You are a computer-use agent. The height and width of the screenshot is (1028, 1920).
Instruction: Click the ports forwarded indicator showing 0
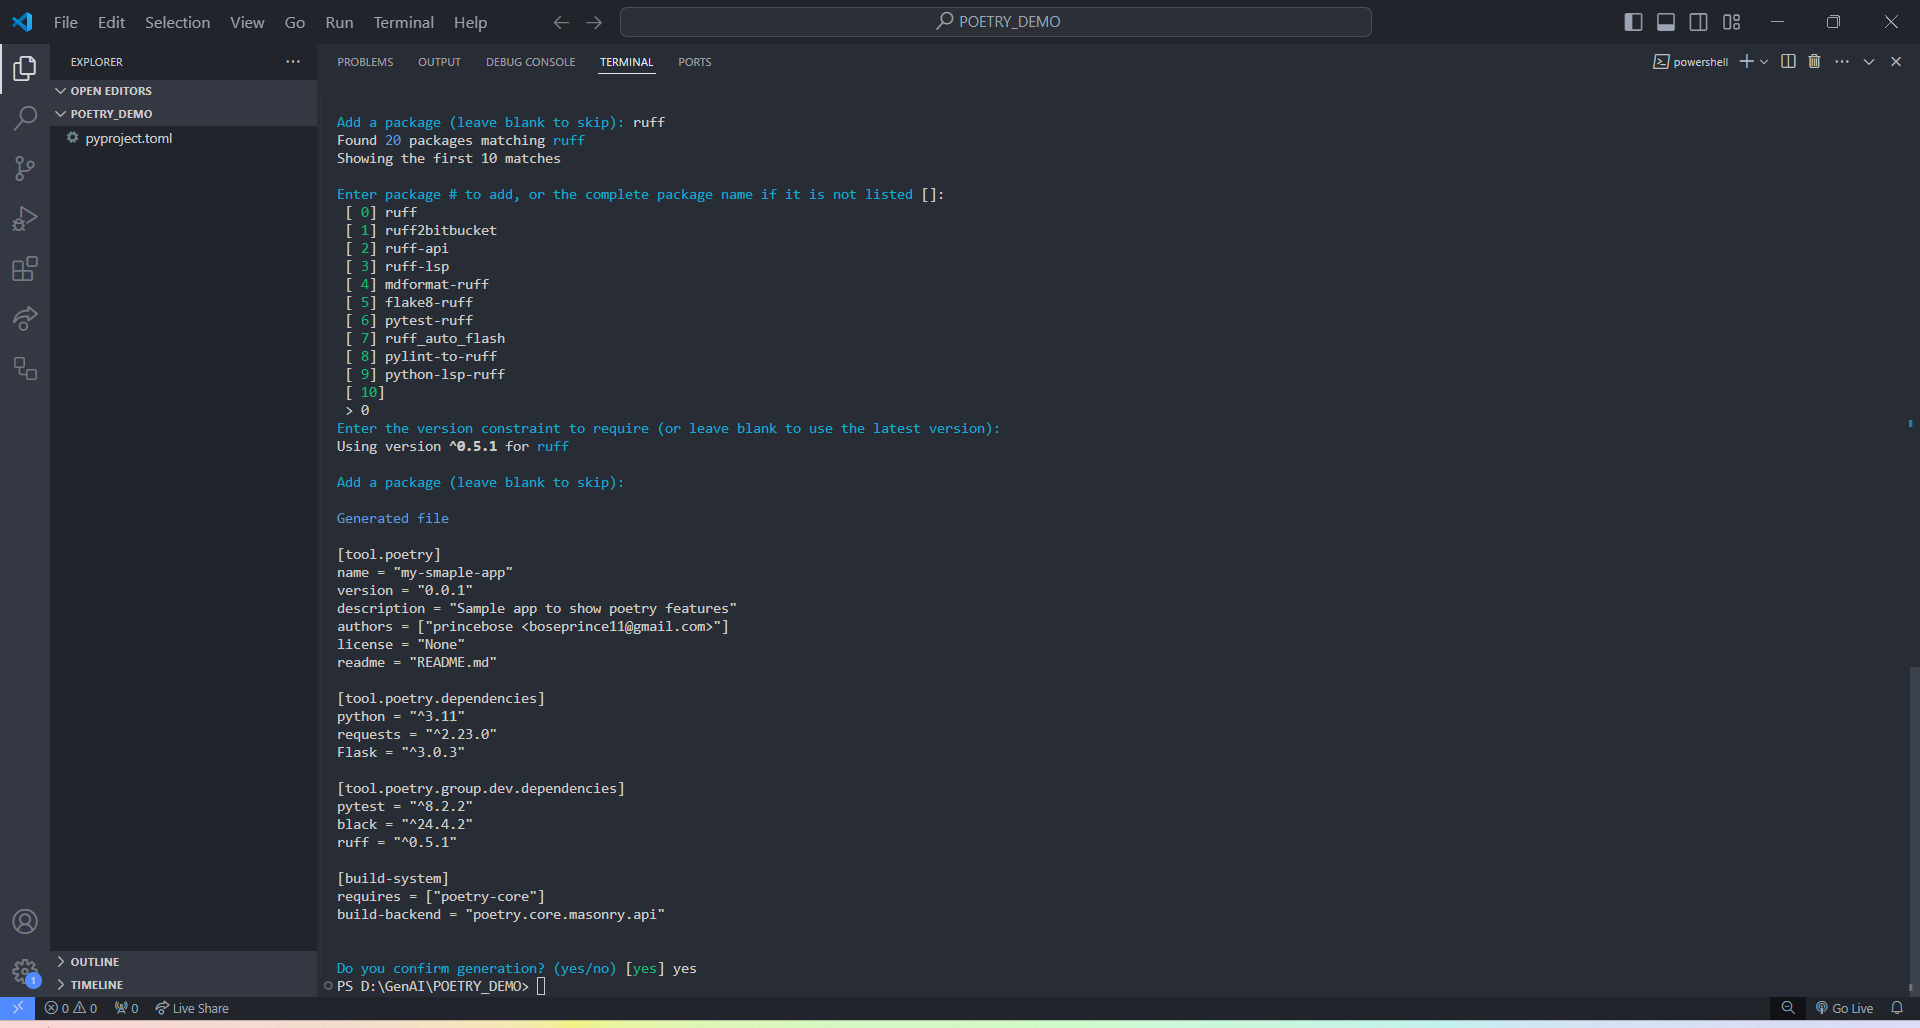tap(126, 1008)
